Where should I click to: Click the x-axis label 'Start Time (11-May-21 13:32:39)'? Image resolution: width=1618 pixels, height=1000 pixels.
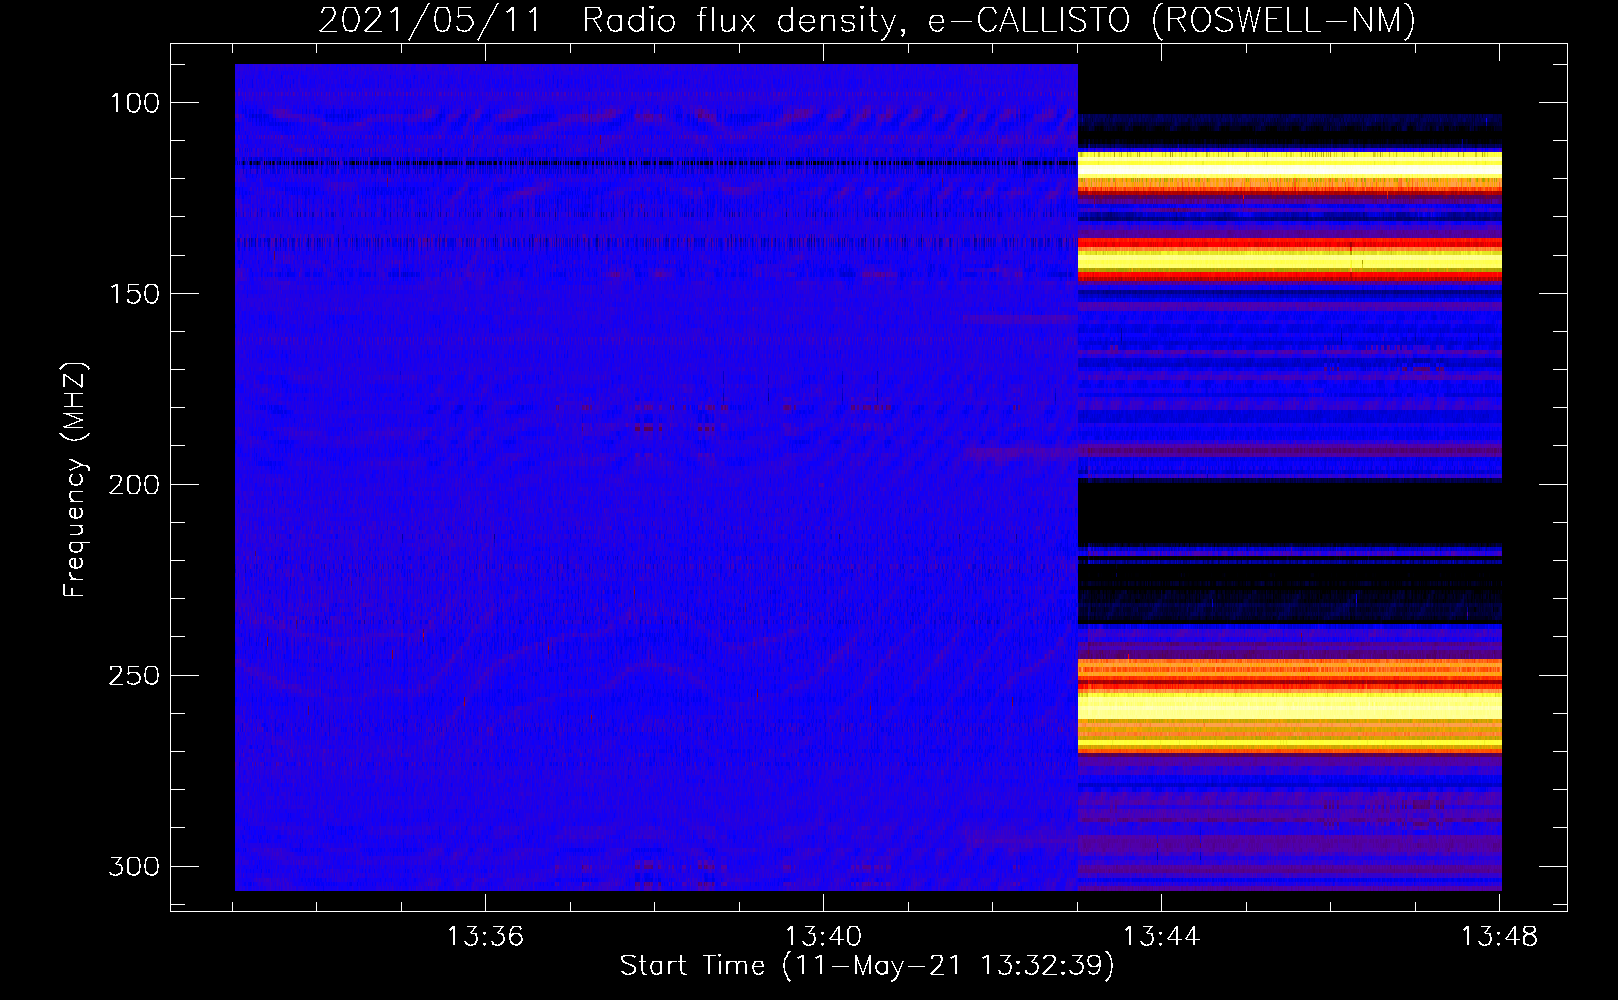[867, 966]
